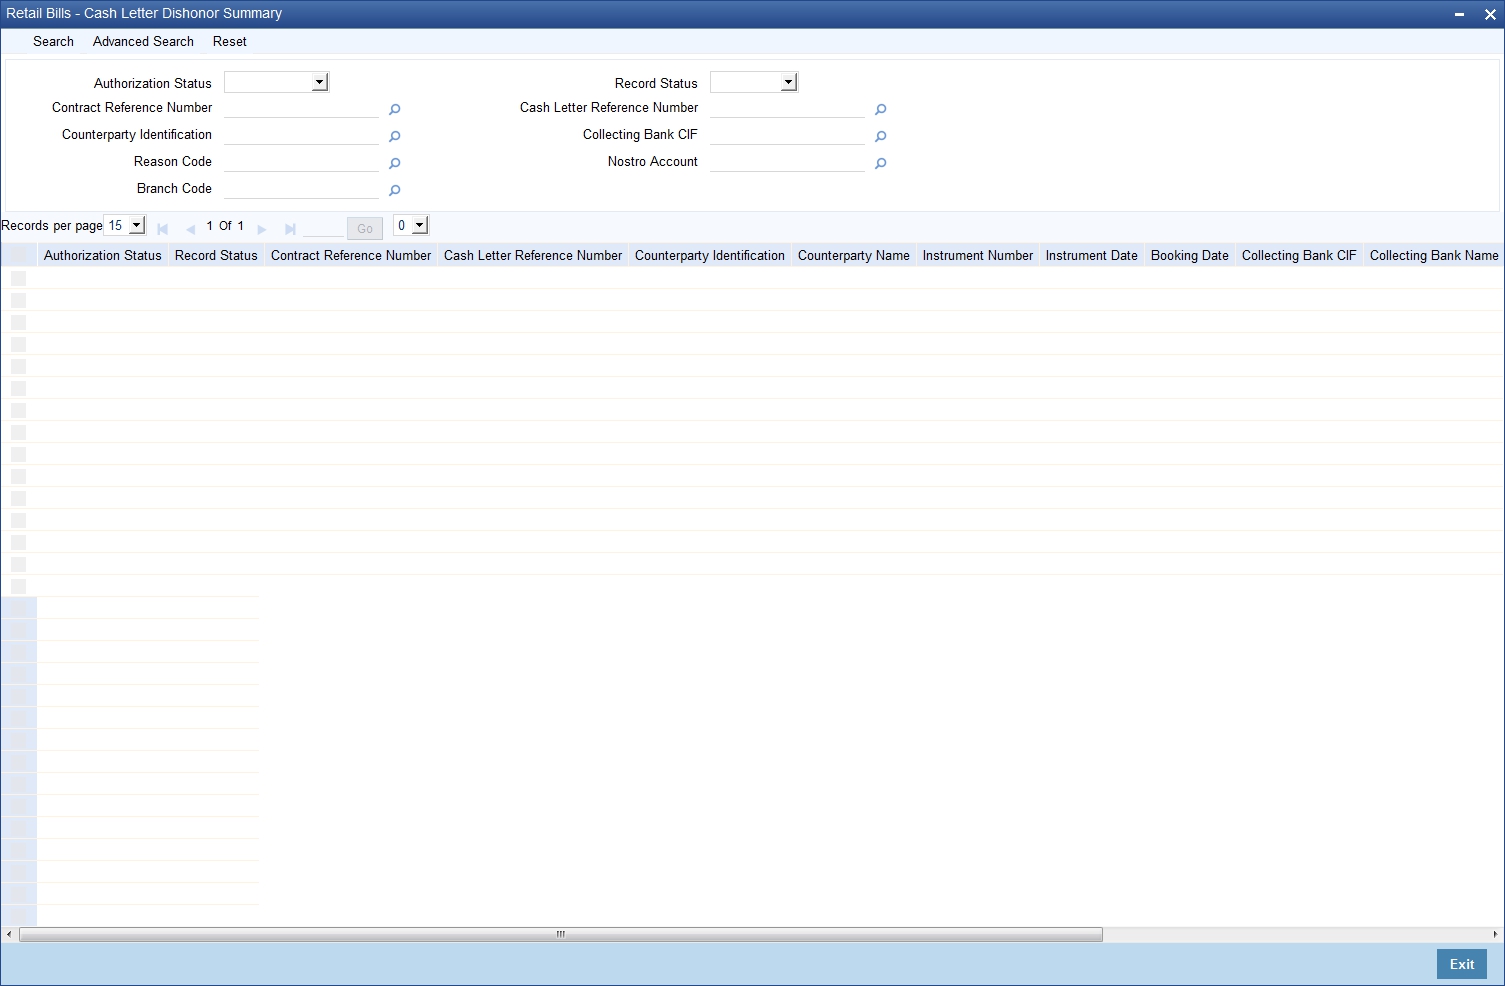Viewport: 1505px width, 986px height.
Task: Open Advanced Search
Action: 143,41
